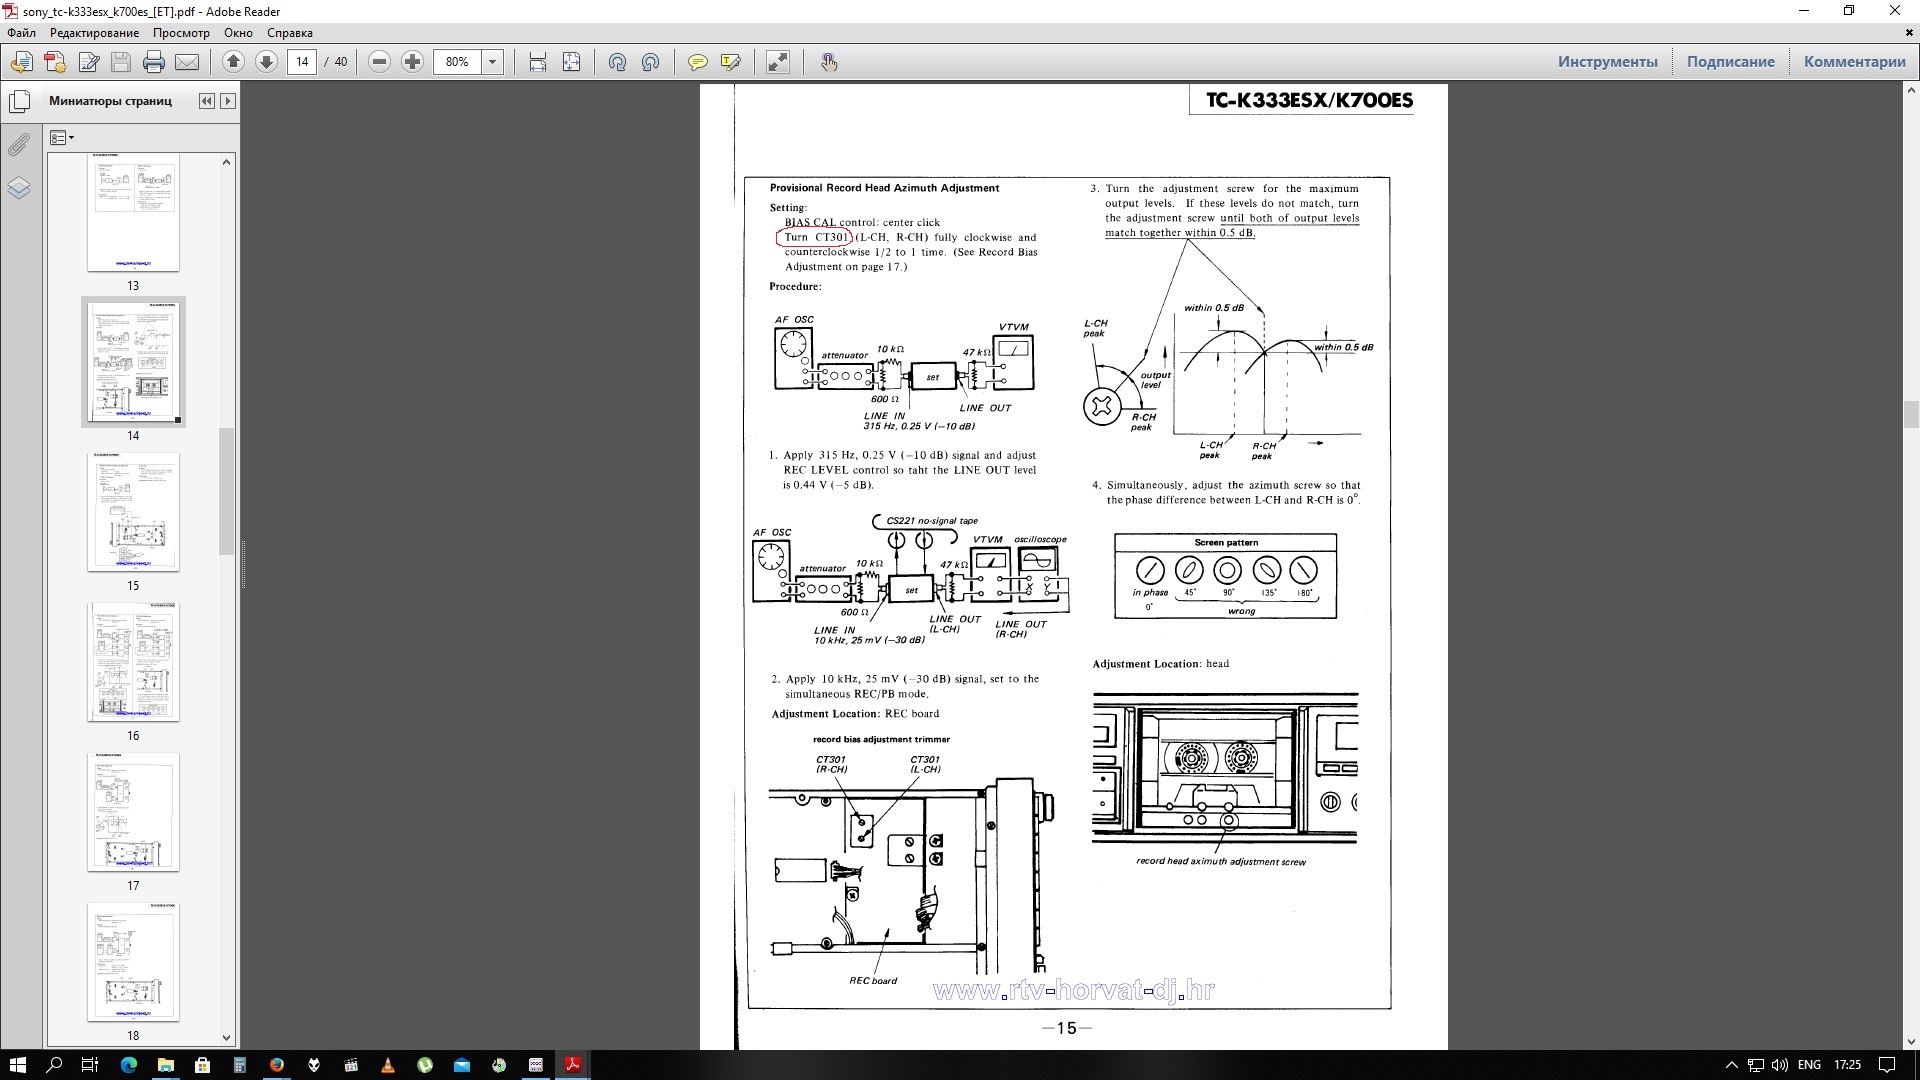Toggle the page thumbnails panel icon

pyautogui.click(x=19, y=101)
